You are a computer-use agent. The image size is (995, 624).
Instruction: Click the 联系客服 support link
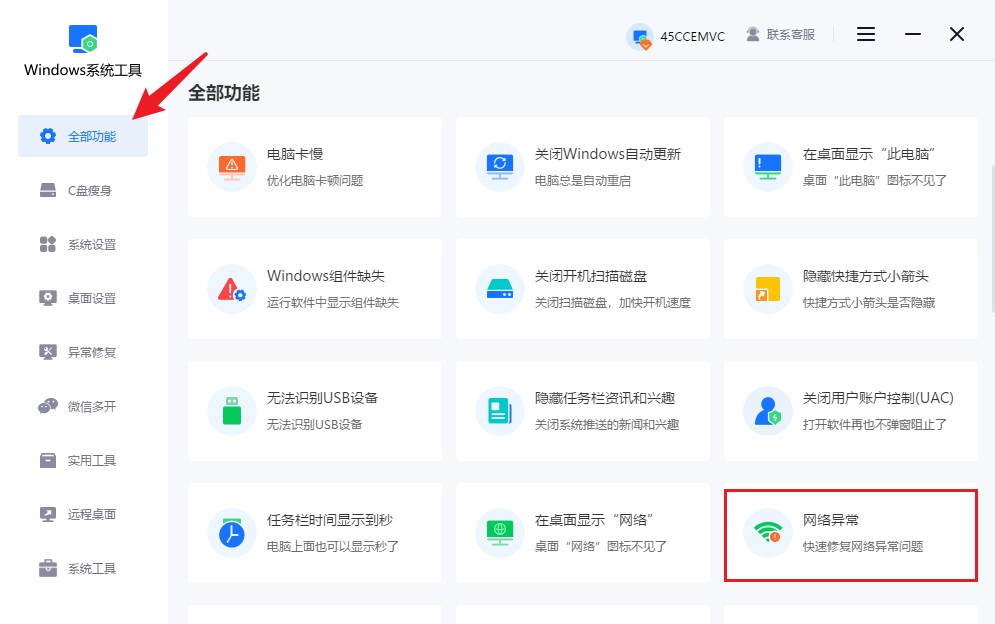click(x=781, y=33)
